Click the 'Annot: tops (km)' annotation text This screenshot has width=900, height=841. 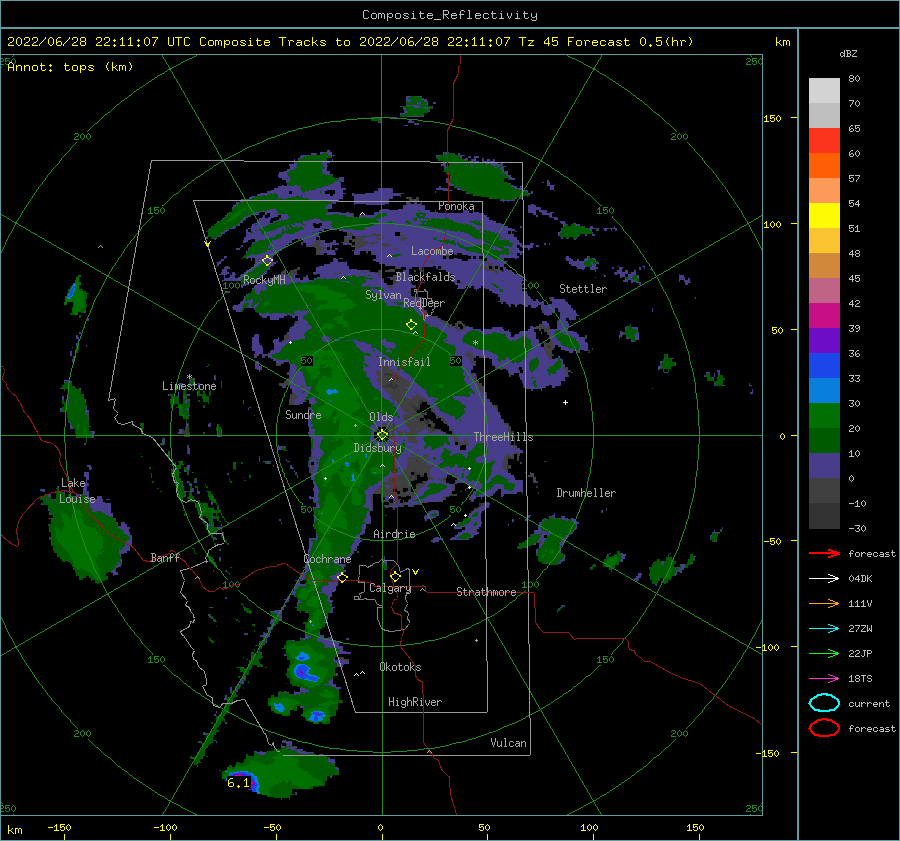70,67
